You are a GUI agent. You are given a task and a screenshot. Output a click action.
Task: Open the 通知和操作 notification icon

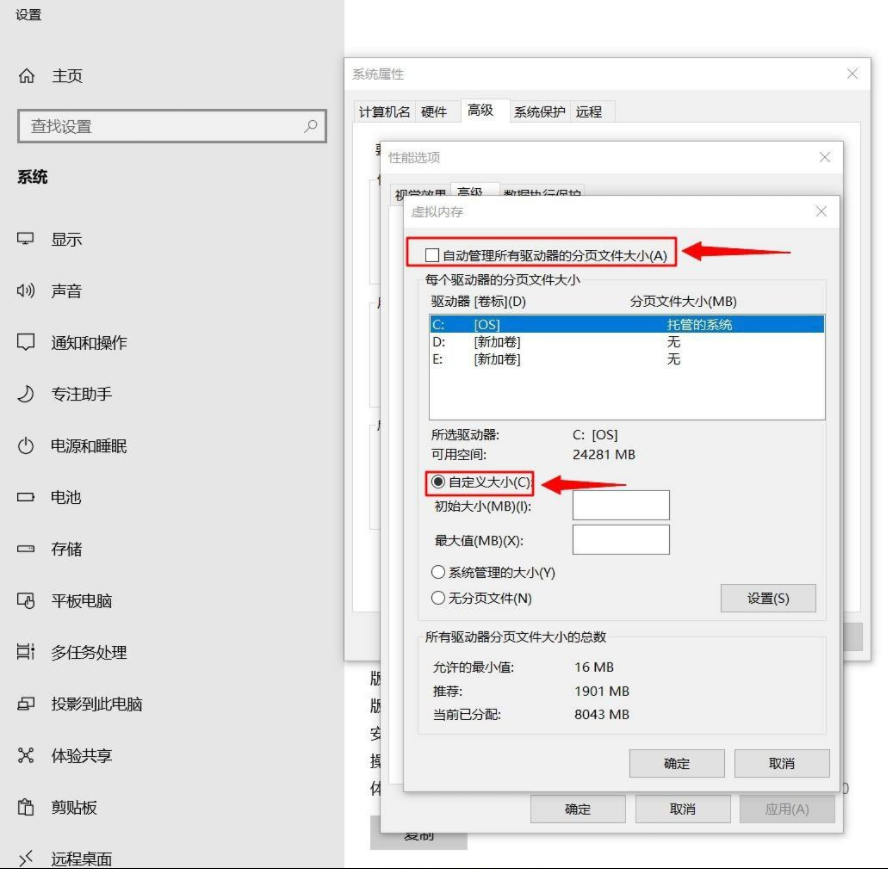[25, 342]
